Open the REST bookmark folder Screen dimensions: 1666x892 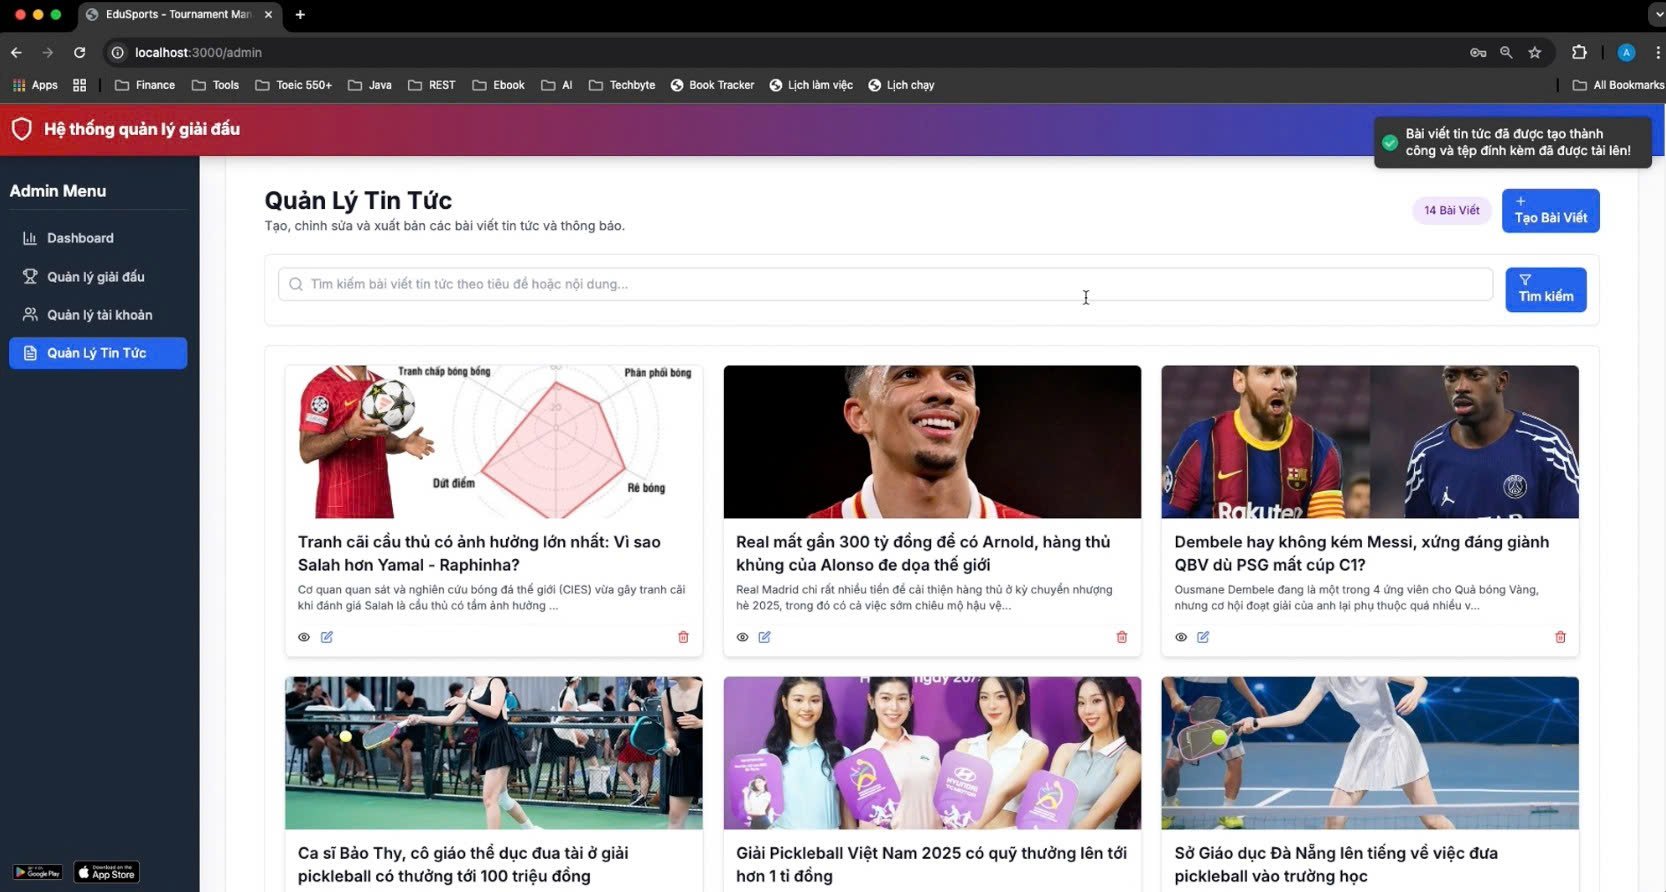click(431, 85)
